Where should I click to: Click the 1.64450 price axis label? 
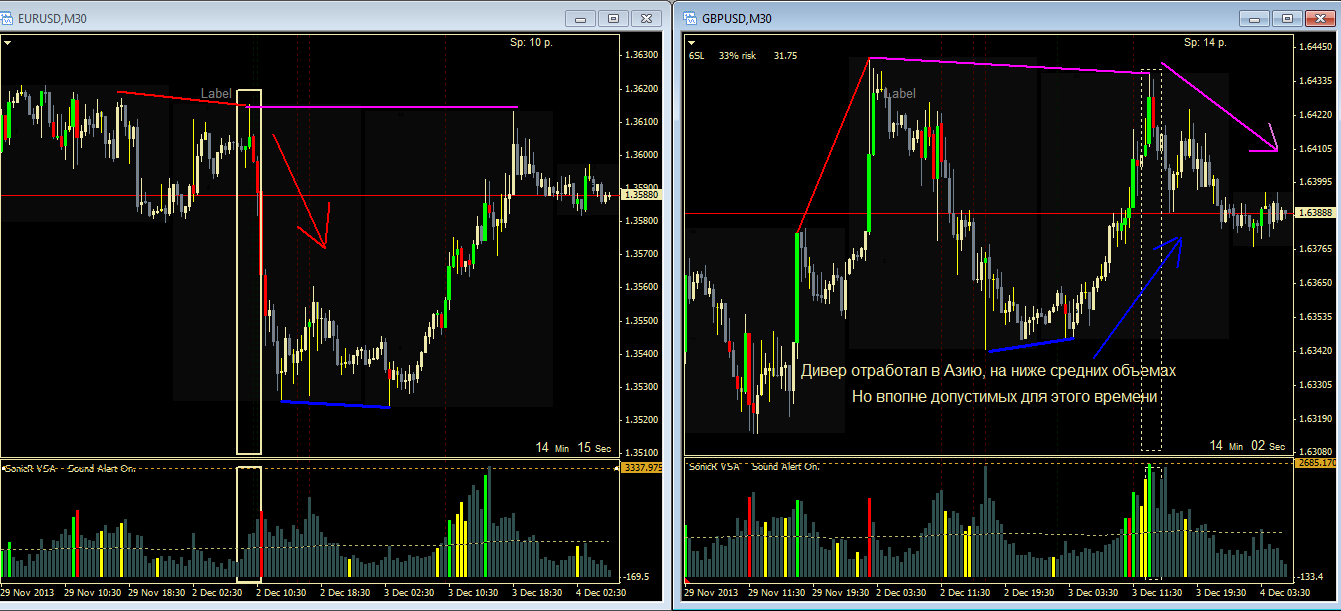(1314, 46)
